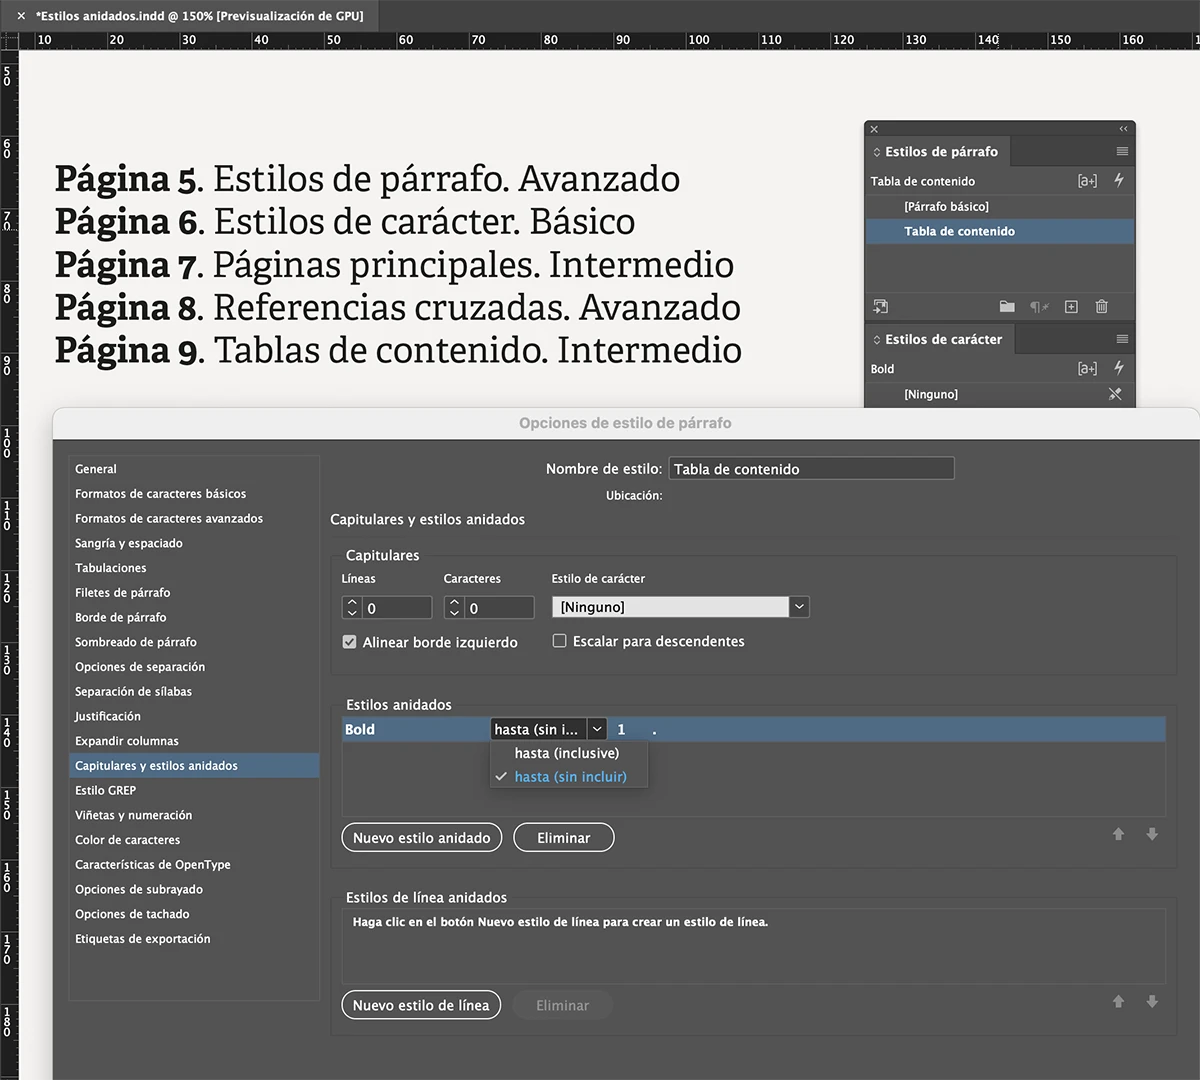Click the [a+] icon in the paragraph styles panel
Viewport: 1200px width, 1080px height.
(x=1087, y=181)
